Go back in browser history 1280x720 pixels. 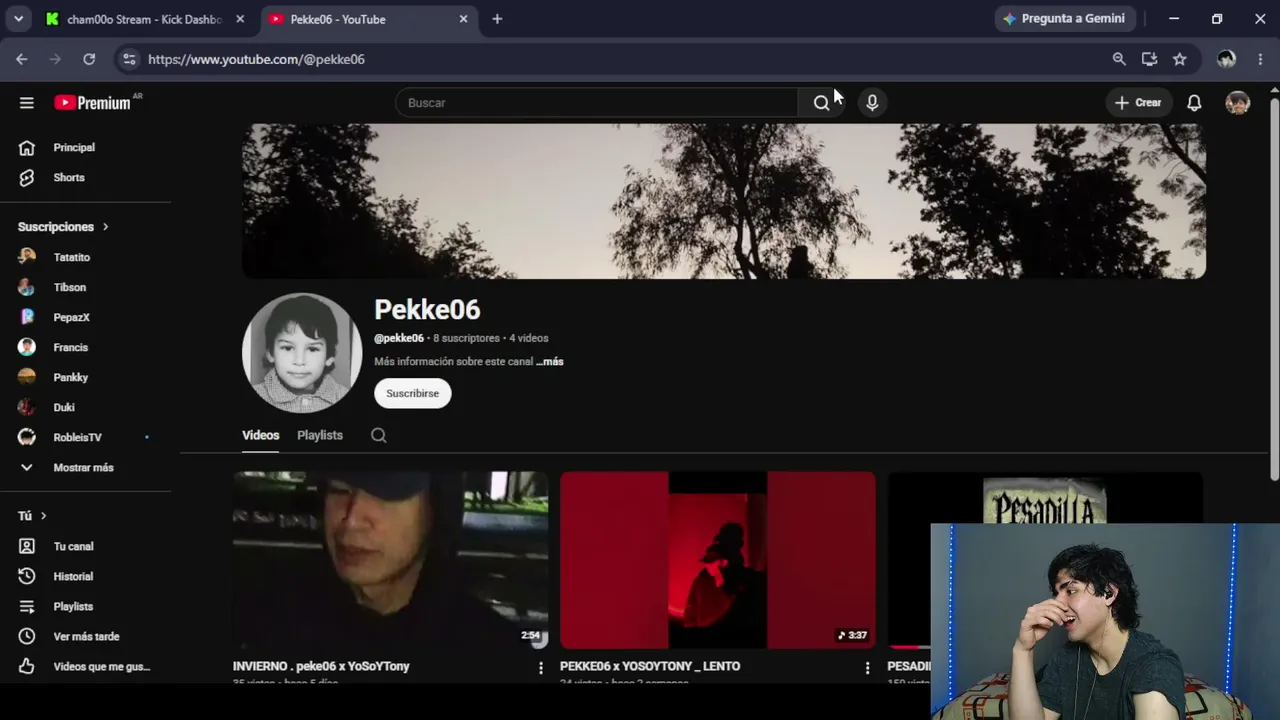pyautogui.click(x=22, y=59)
